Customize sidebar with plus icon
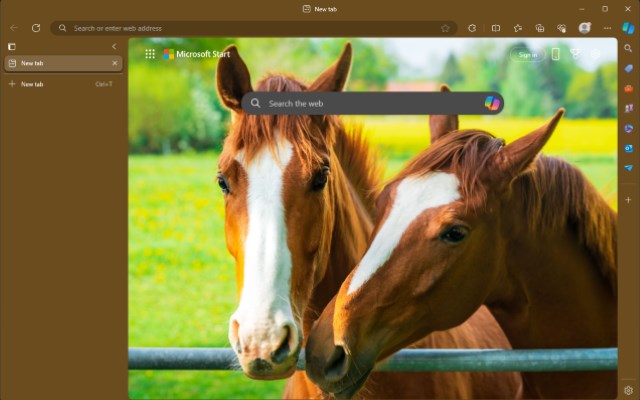 tap(629, 200)
